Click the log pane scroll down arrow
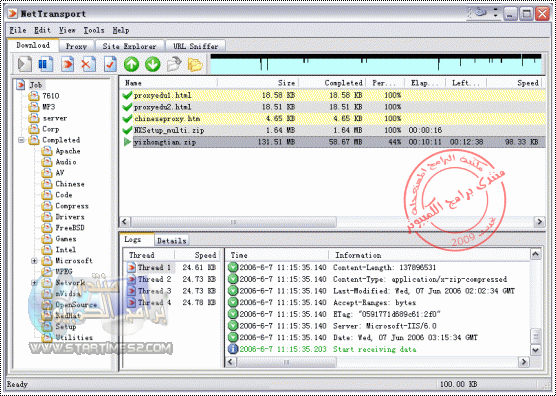 (535, 349)
